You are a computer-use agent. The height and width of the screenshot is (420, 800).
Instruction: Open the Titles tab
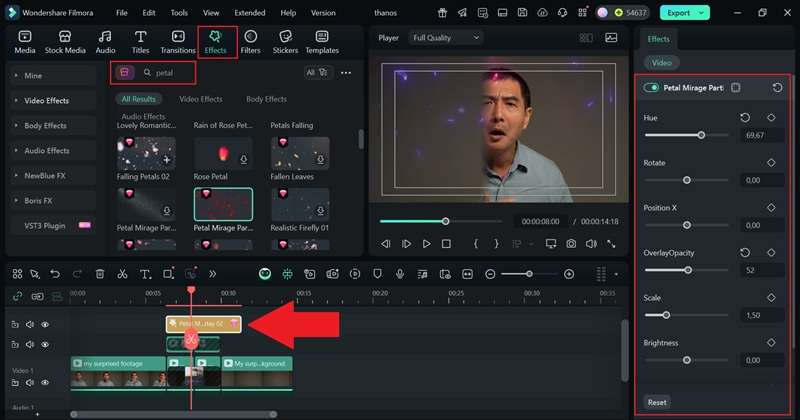(x=140, y=42)
